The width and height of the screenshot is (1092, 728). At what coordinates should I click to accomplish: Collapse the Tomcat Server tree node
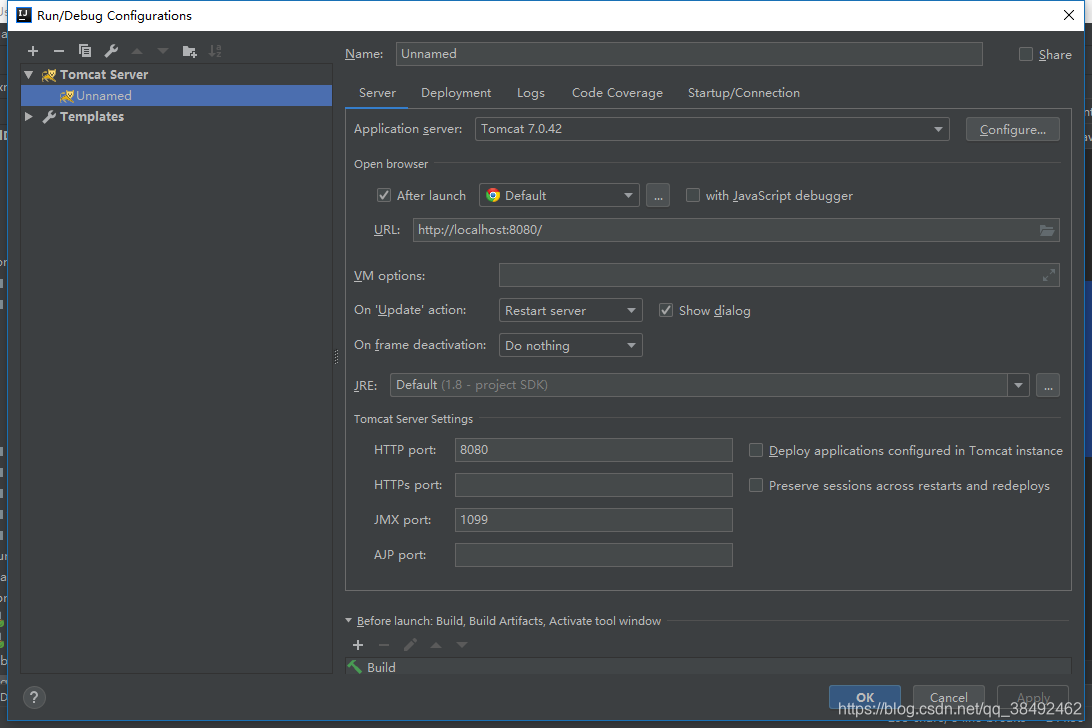tap(29, 75)
